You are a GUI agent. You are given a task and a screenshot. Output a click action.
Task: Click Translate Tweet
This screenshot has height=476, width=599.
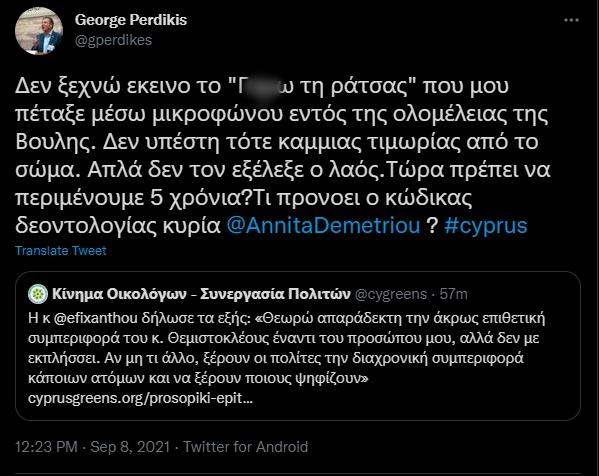61,251
